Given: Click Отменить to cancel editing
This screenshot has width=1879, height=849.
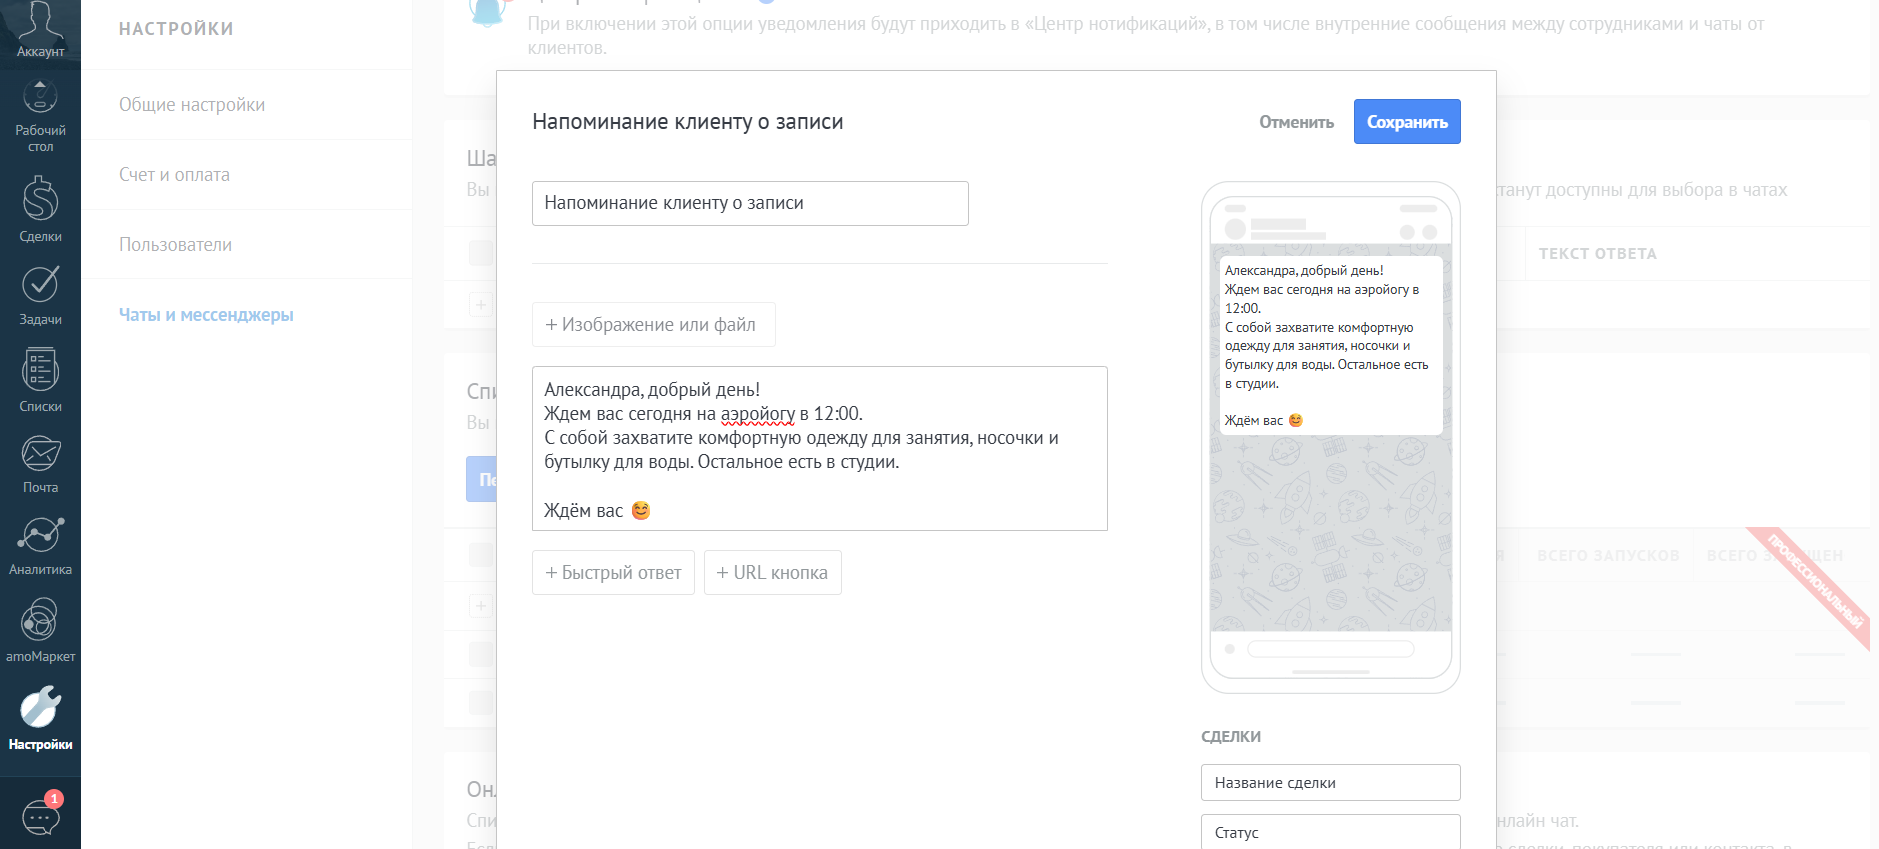Looking at the screenshot, I should (1296, 122).
